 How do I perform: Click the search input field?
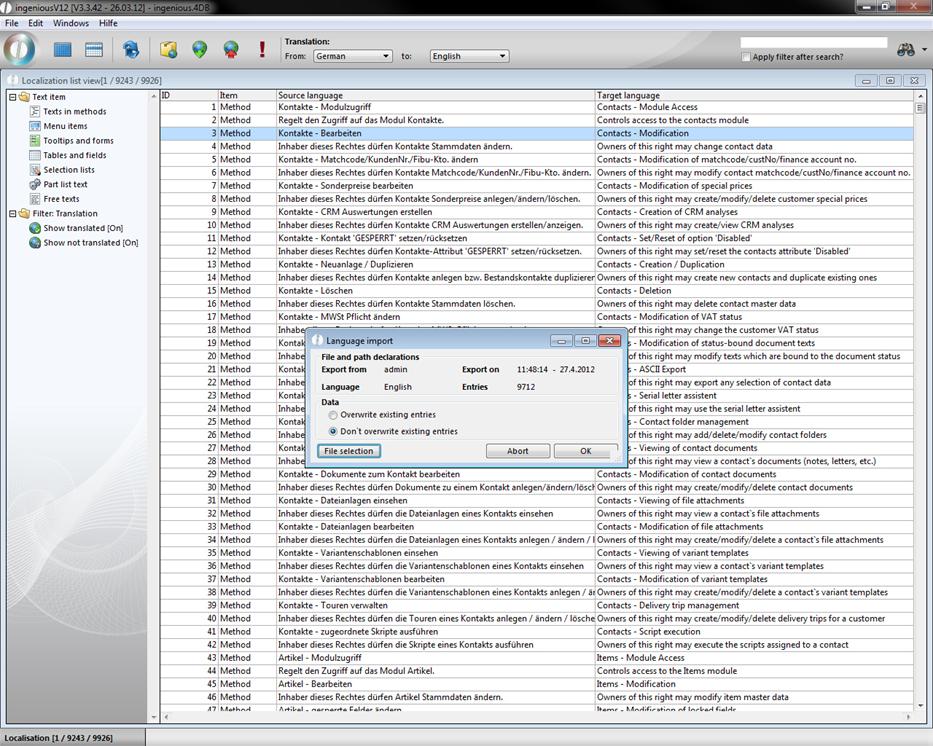click(813, 43)
